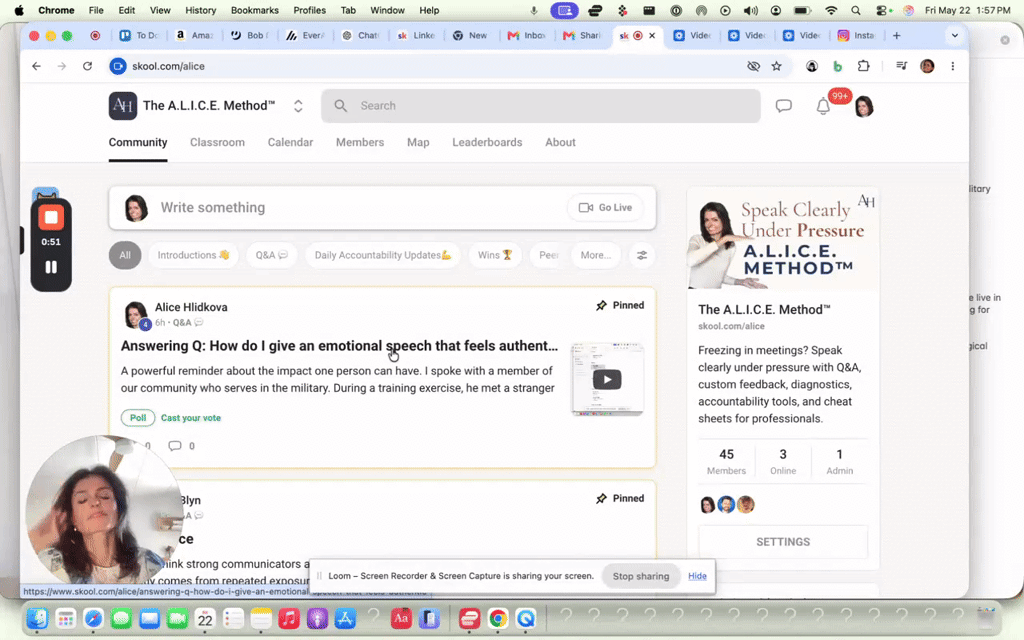Play the video thumbnail in the pinned post

pos(607,379)
